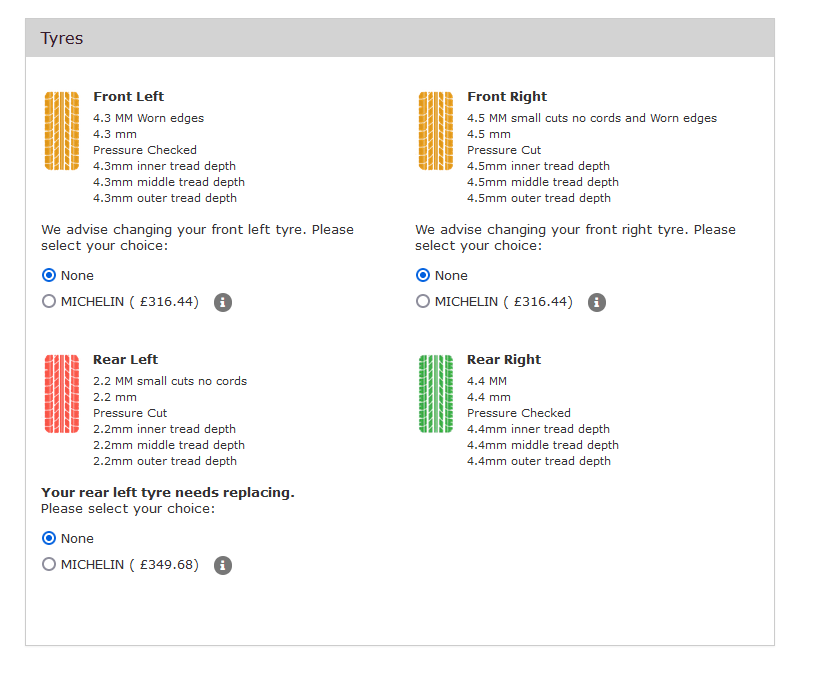Click the Tyres section header bar
821x679 pixels.
point(399,38)
